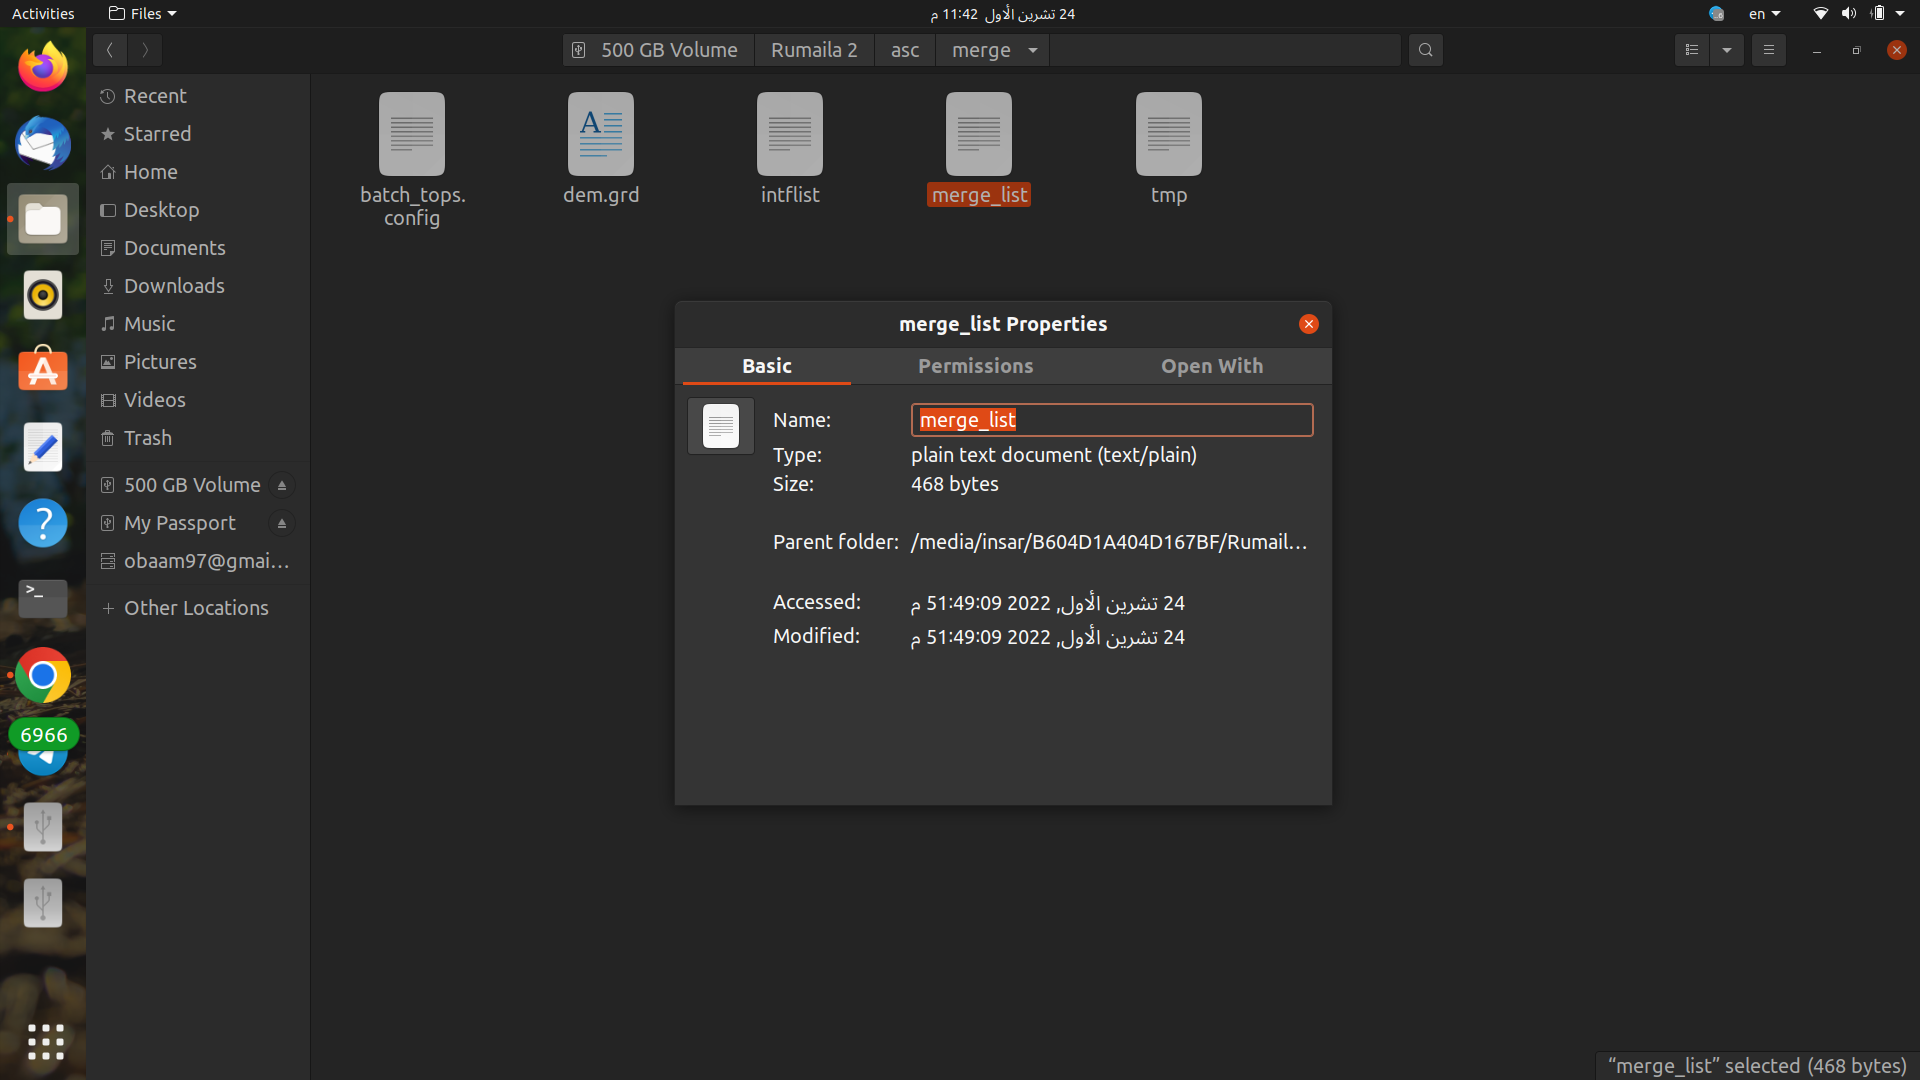Click the merge_list name input field
The width and height of the screenshot is (1920, 1080).
(1111, 419)
